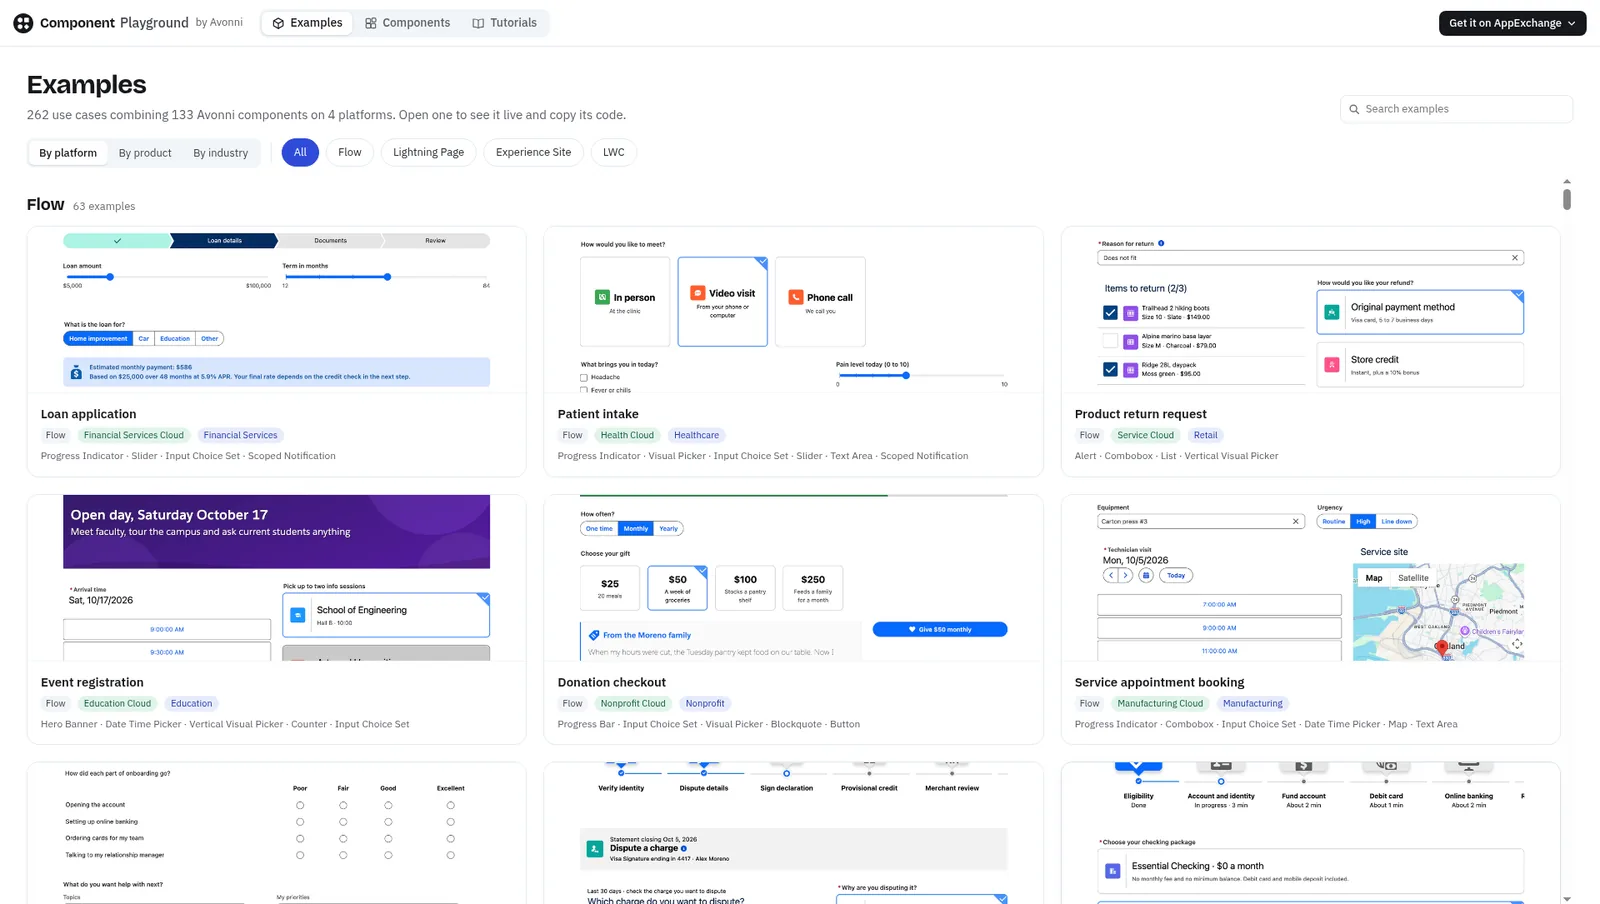1600x904 pixels.
Task: Open the Get it on AppExchange dropdown
Action: pos(1512,23)
